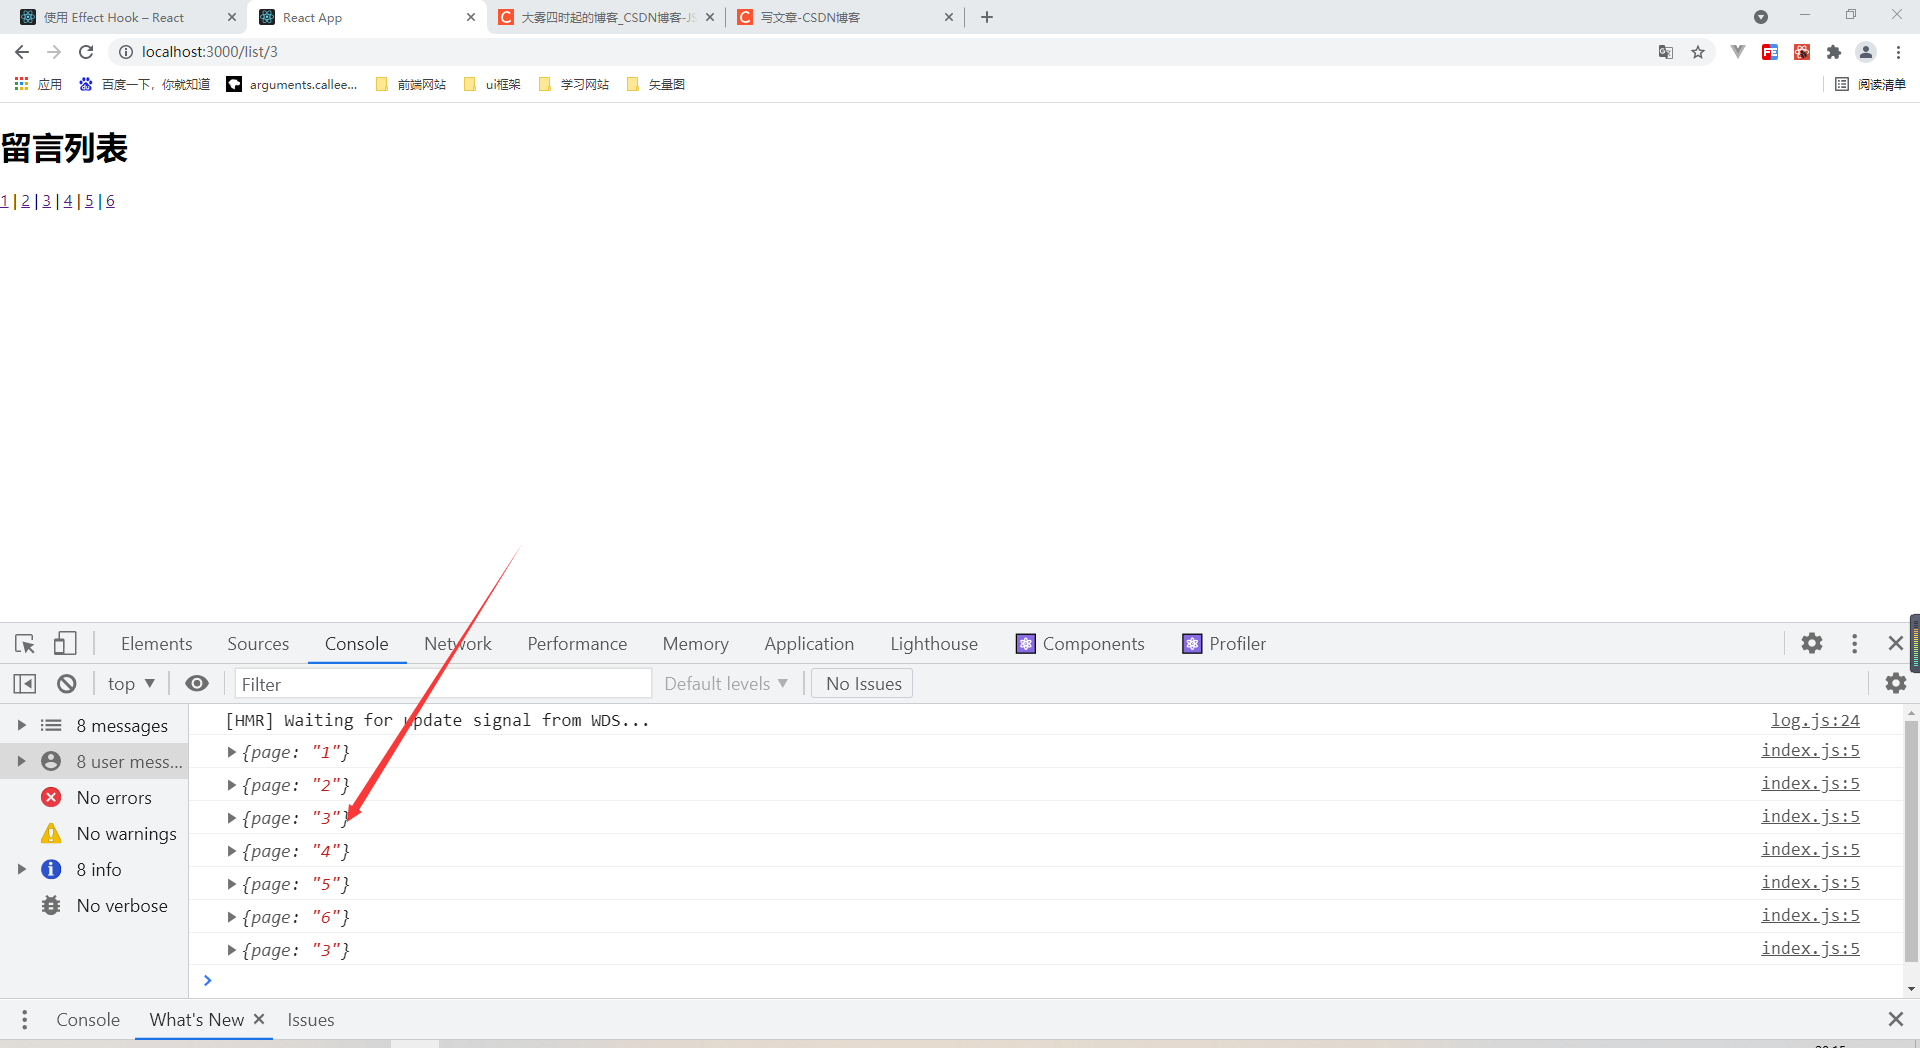The height and width of the screenshot is (1048, 1920).
Task: Close the What's New drawer tab
Action: (259, 1019)
